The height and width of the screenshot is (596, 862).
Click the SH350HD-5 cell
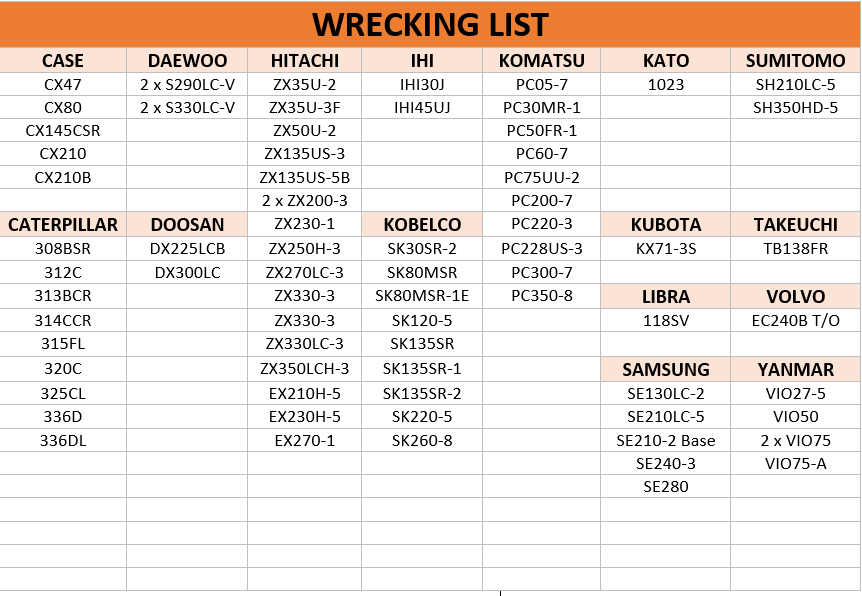(x=795, y=107)
